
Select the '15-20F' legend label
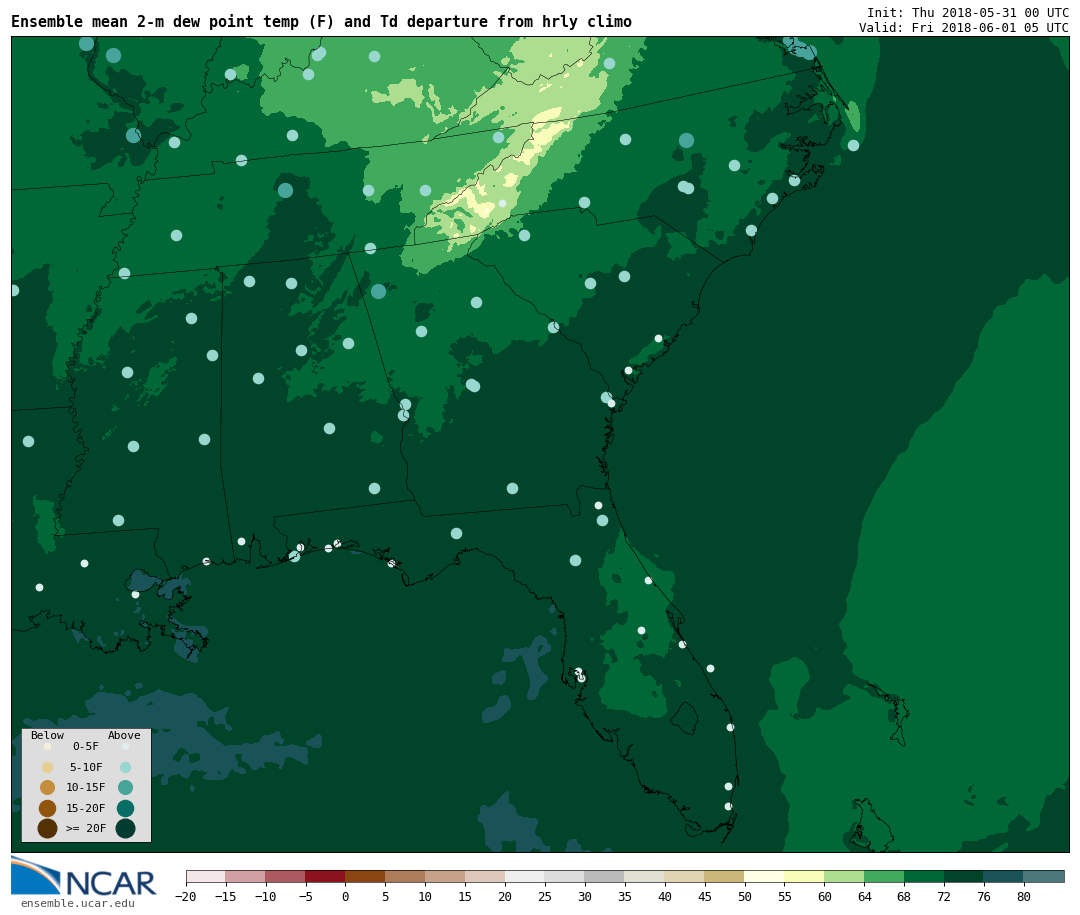86,808
